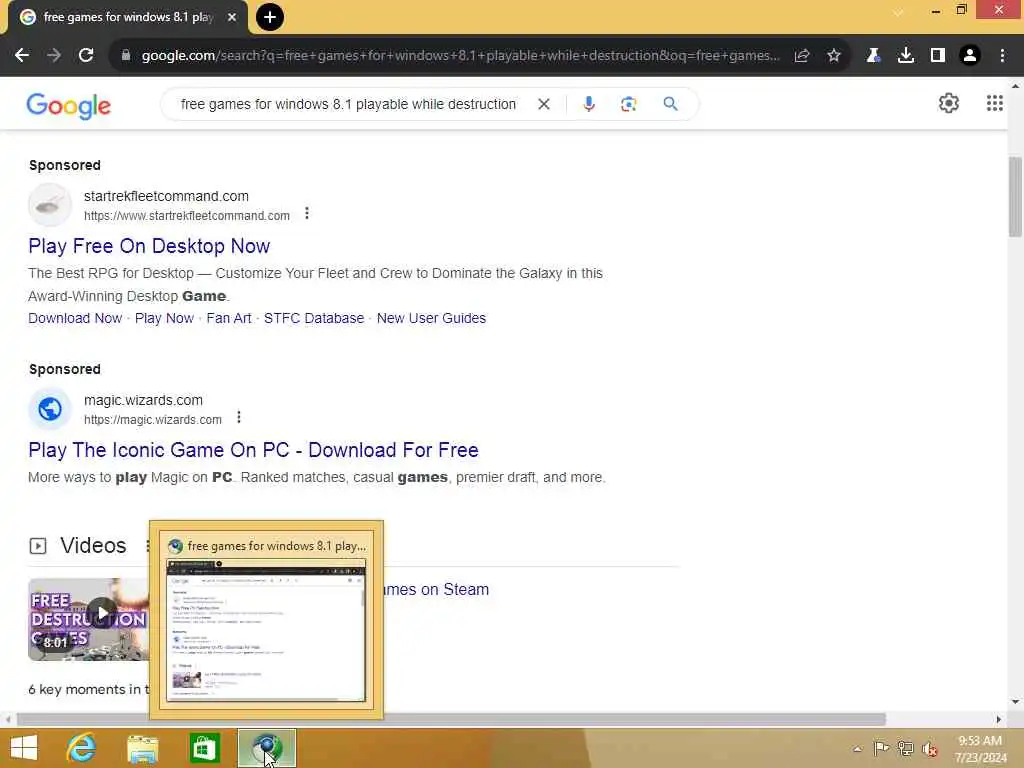Click the forward navigation arrow
The width and height of the screenshot is (1024, 768).
point(54,56)
